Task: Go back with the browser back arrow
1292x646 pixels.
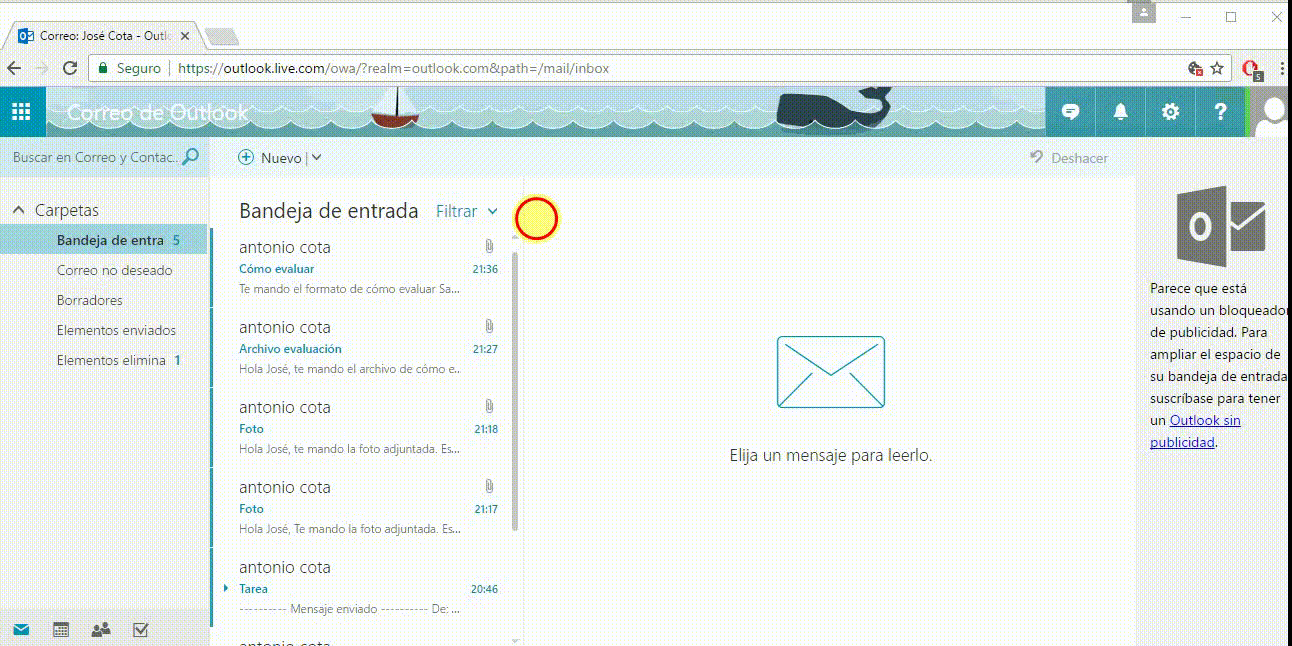Action: point(14,68)
